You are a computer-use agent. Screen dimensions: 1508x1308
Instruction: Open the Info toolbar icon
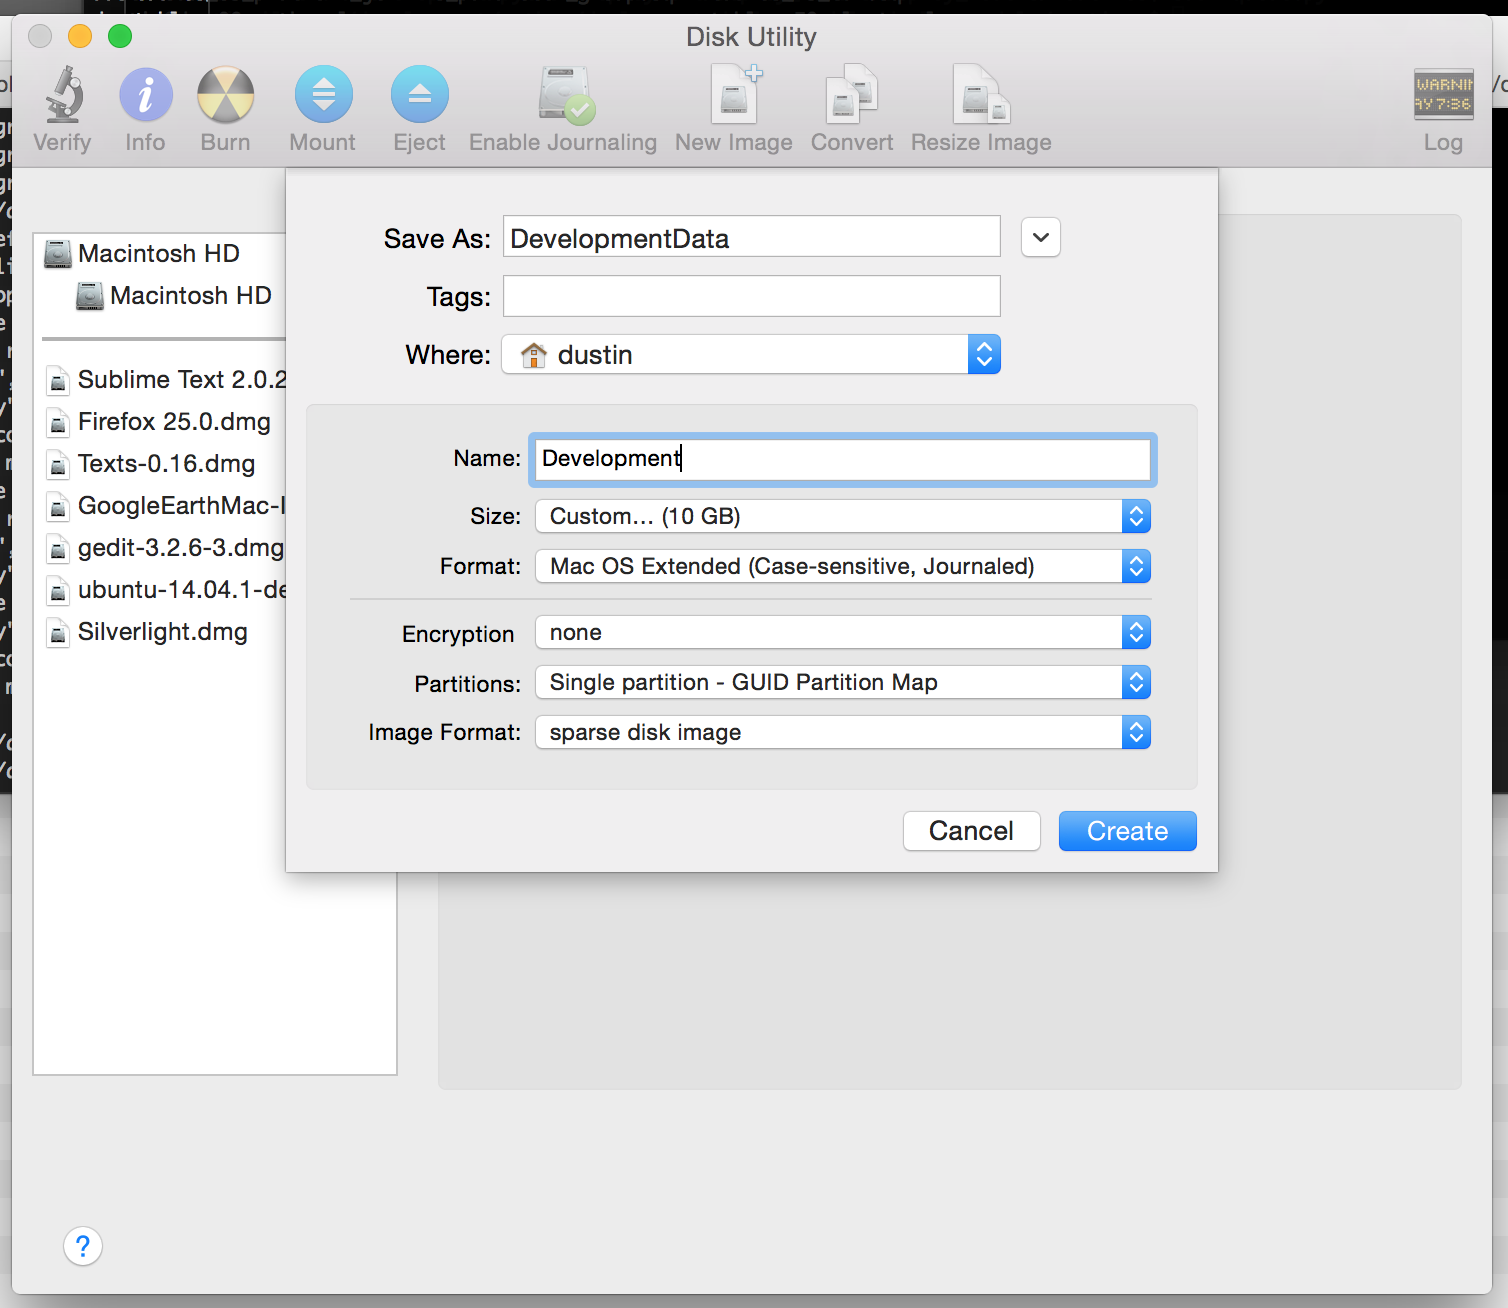tap(145, 95)
